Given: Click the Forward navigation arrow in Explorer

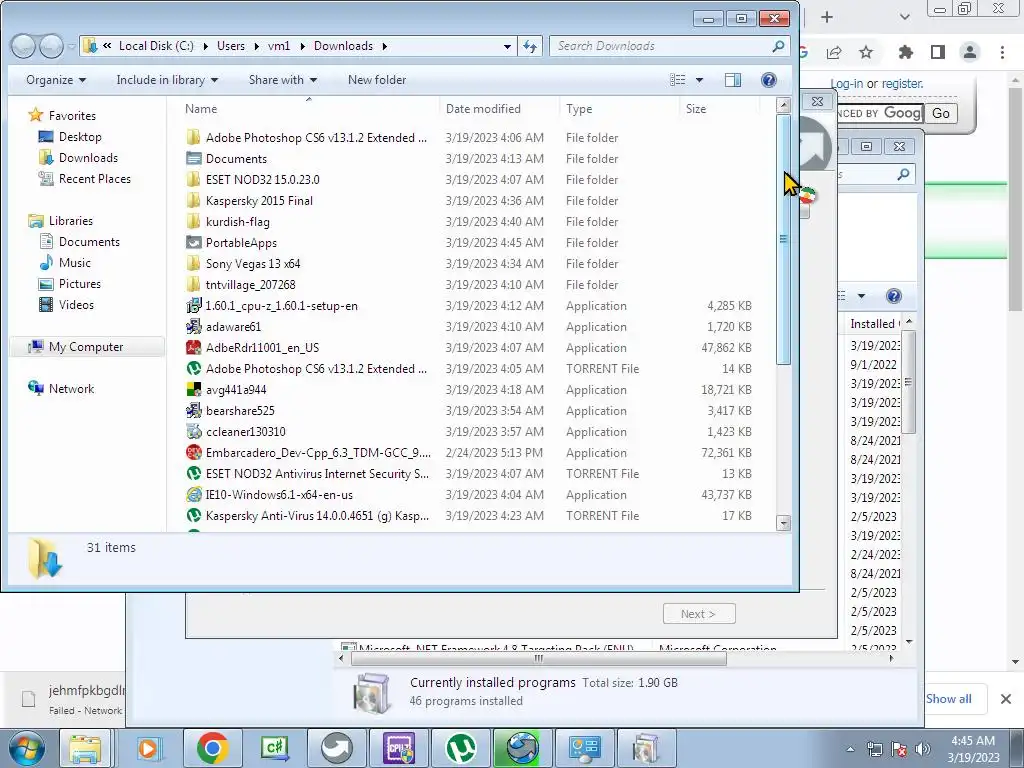Looking at the screenshot, I should coord(51,46).
